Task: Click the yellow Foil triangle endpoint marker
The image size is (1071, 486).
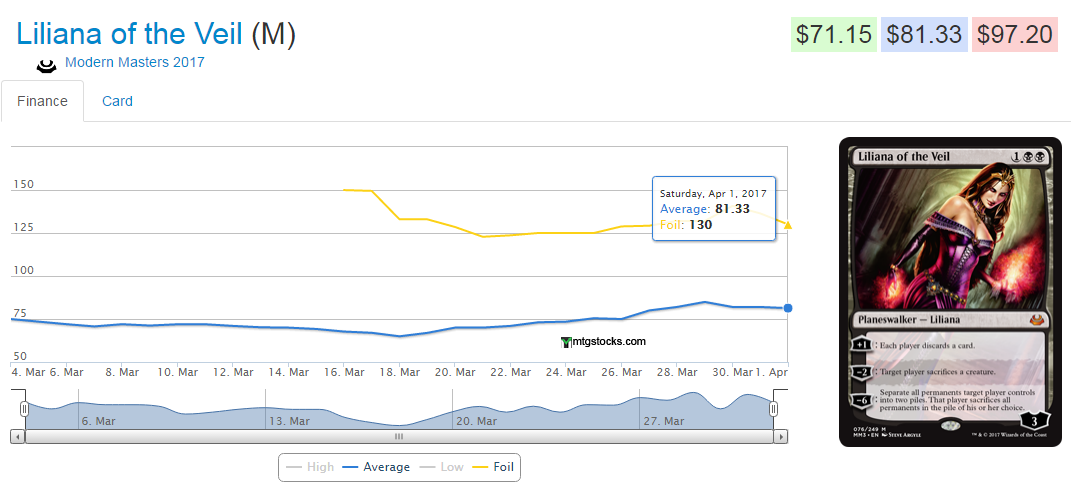Action: (788, 225)
